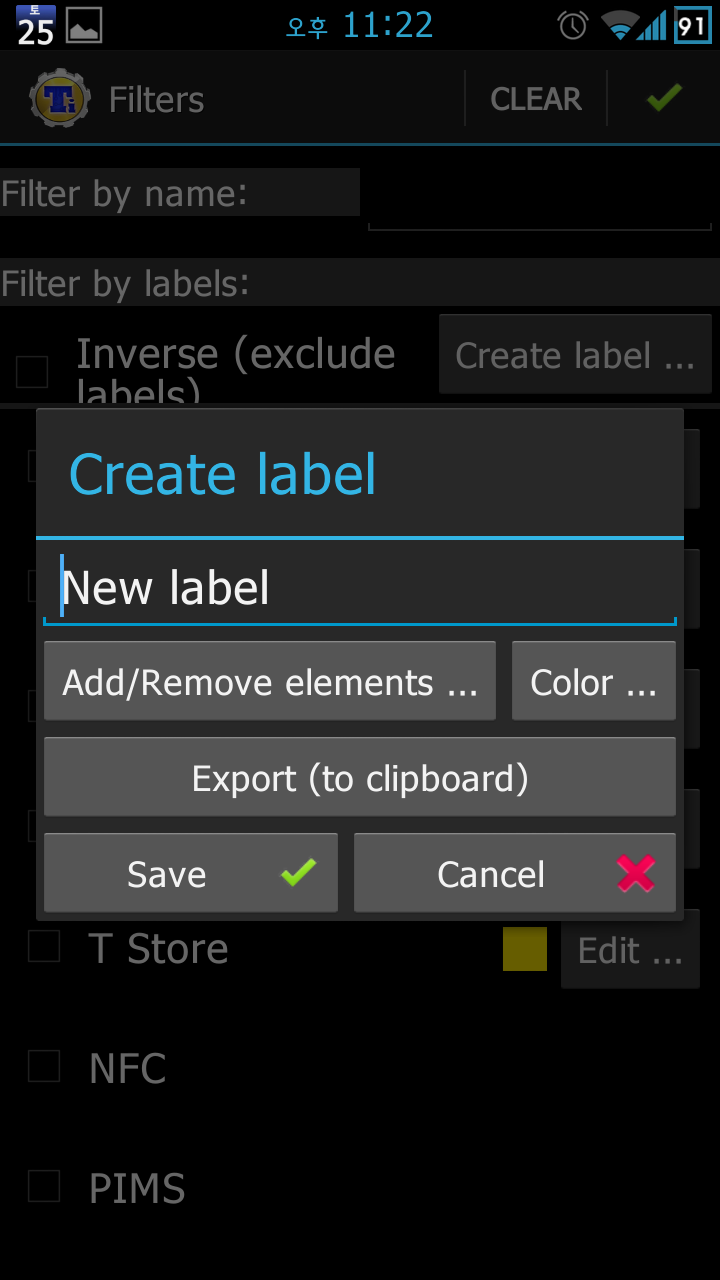This screenshot has height=1280, width=720.
Task: Tap the calendar date 25 icon
Action: tap(35, 26)
